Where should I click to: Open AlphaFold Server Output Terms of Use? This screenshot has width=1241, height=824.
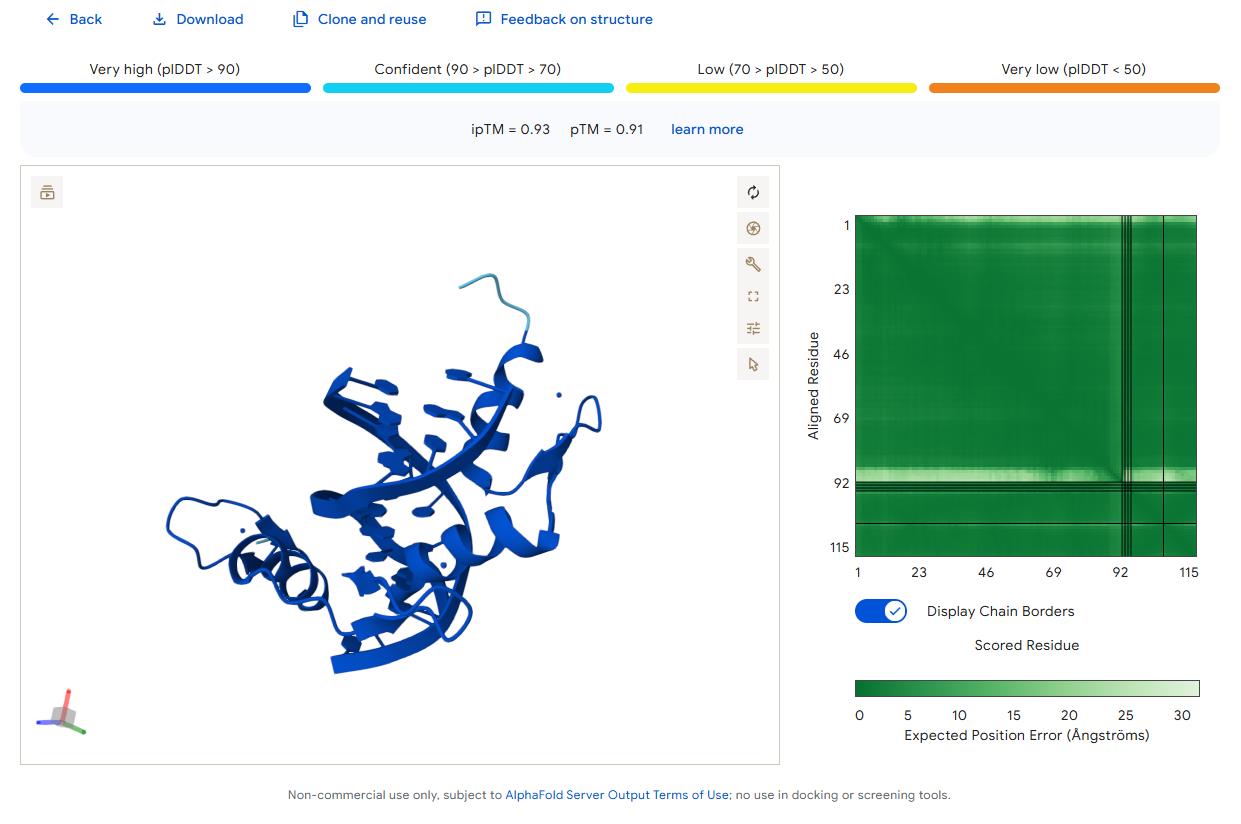[x=617, y=795]
